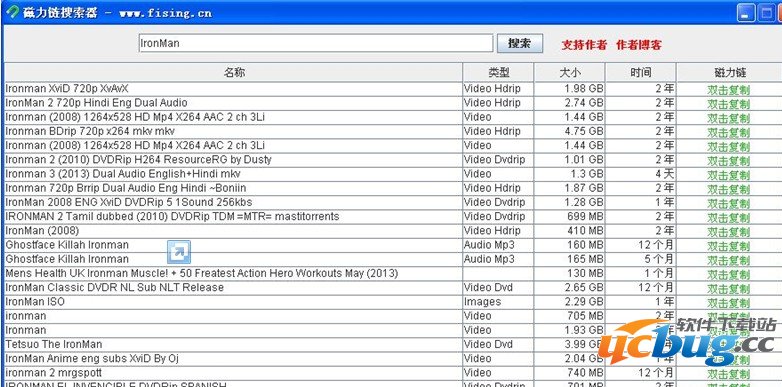Sort by the 时间 column header
The height and width of the screenshot is (387, 782).
click(x=640, y=72)
